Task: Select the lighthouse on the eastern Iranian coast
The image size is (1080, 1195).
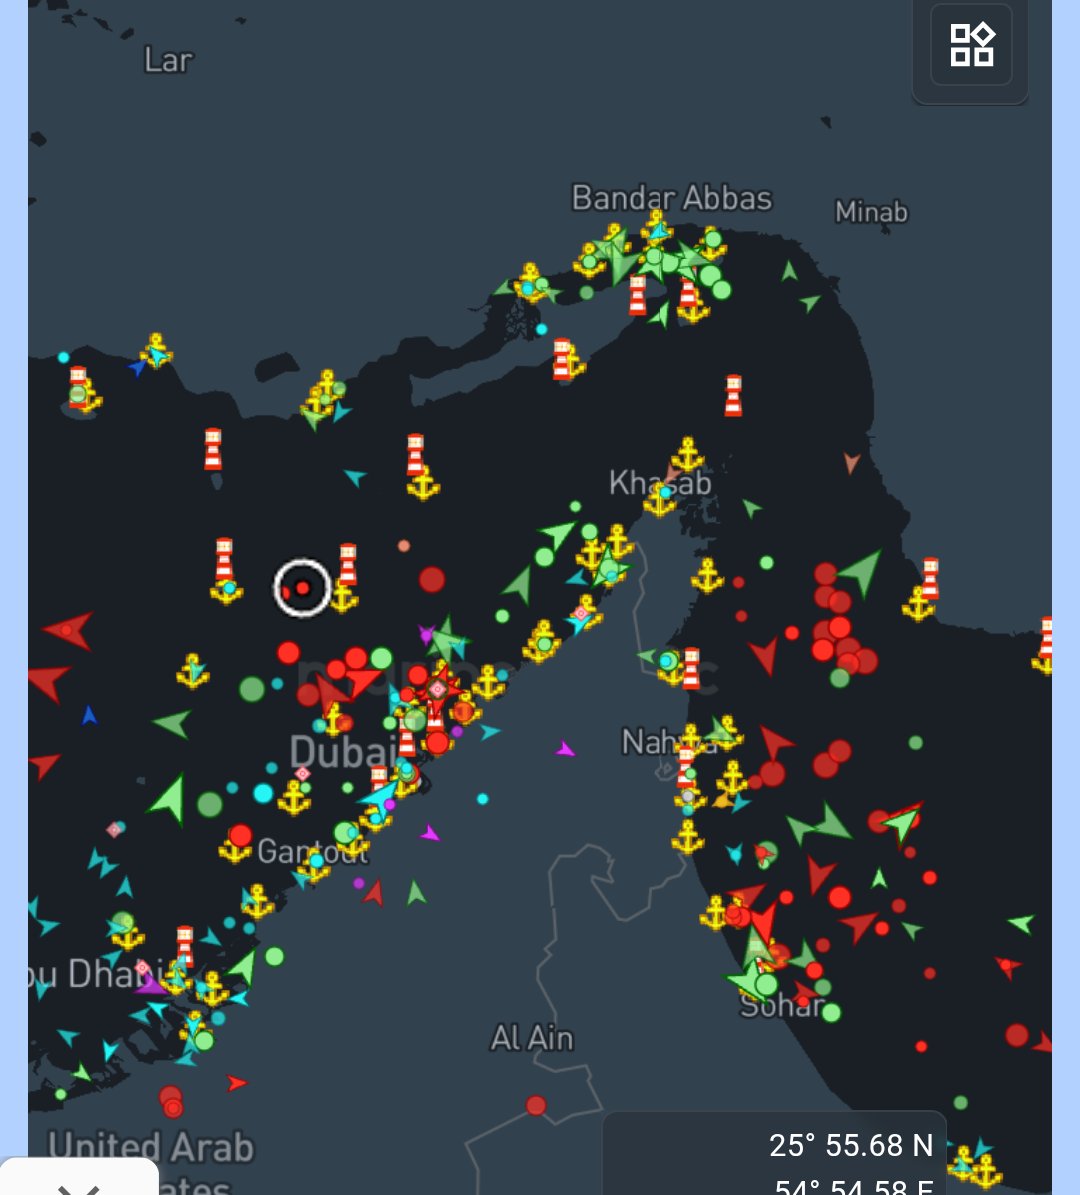Action: 930,577
